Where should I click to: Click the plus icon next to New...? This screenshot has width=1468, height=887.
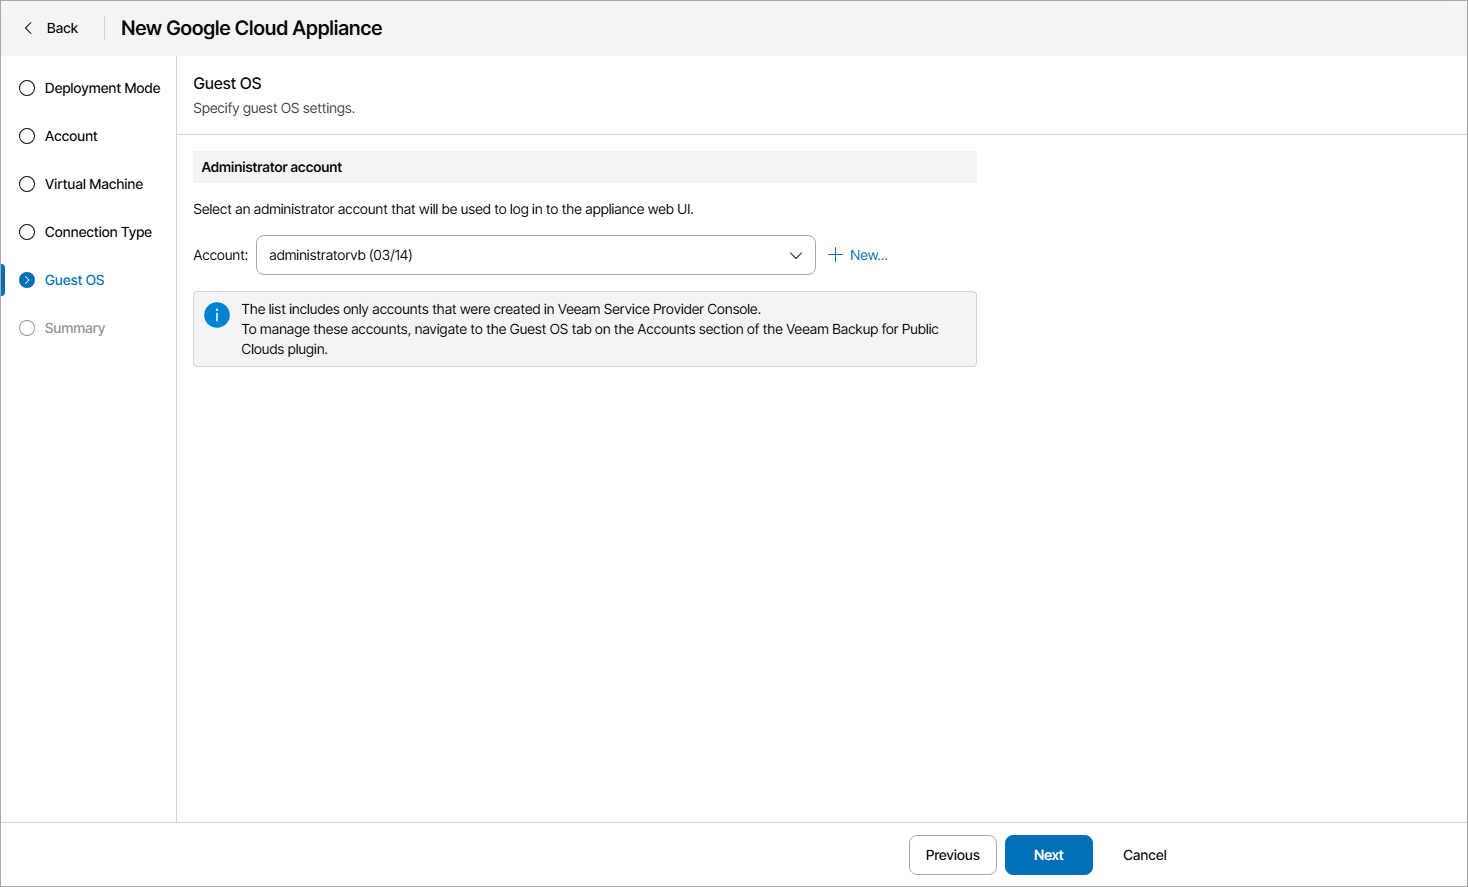coord(834,254)
